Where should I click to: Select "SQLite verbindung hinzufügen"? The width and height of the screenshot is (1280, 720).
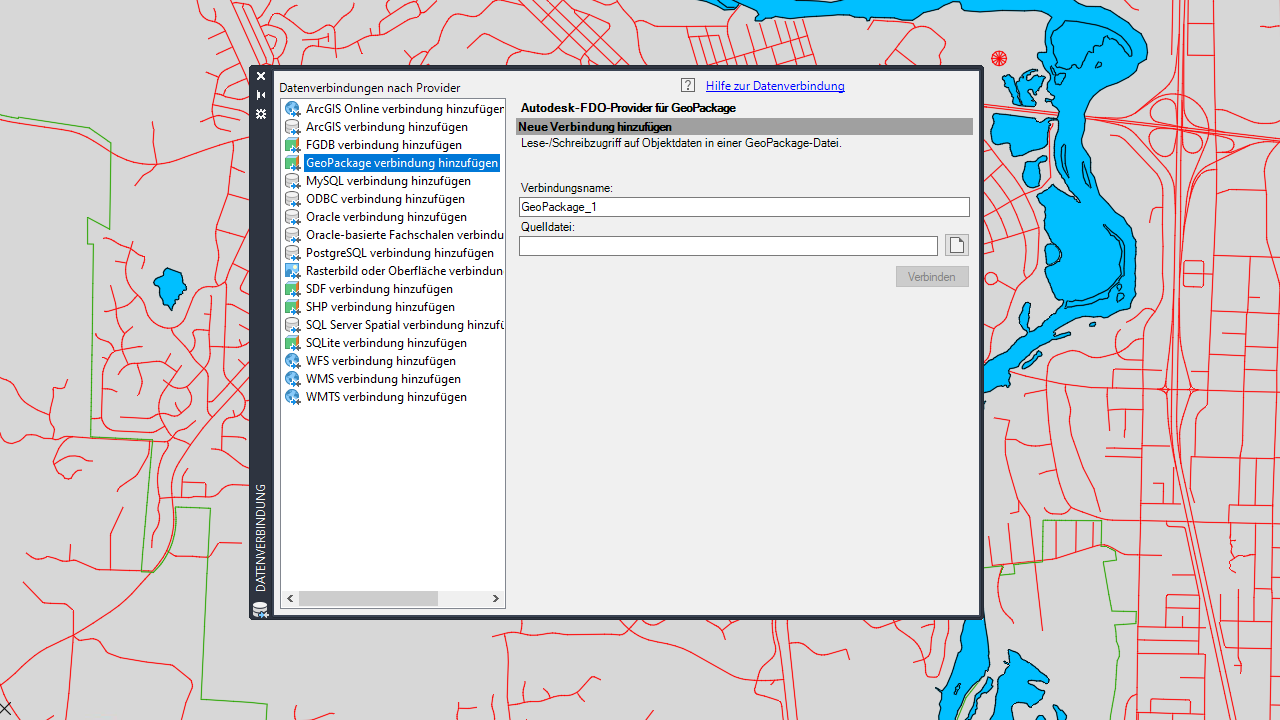386,343
